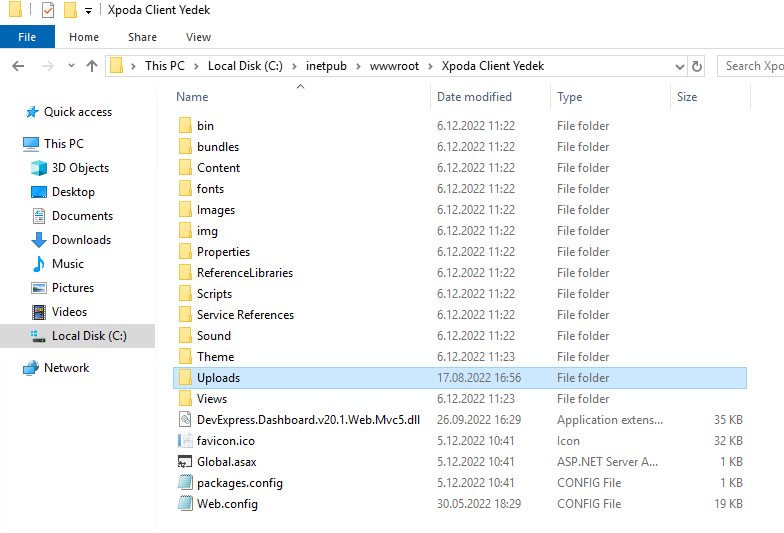Select Network in the navigation pane
This screenshot has height=533, width=784.
[66, 368]
